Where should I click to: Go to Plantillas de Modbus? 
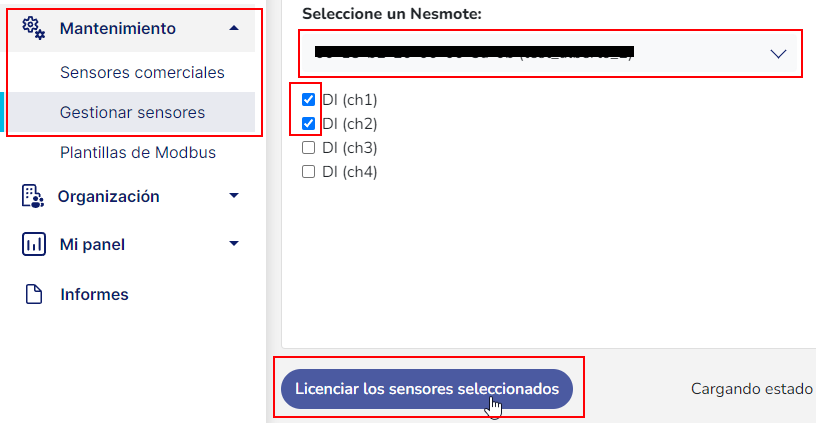click(x=138, y=153)
